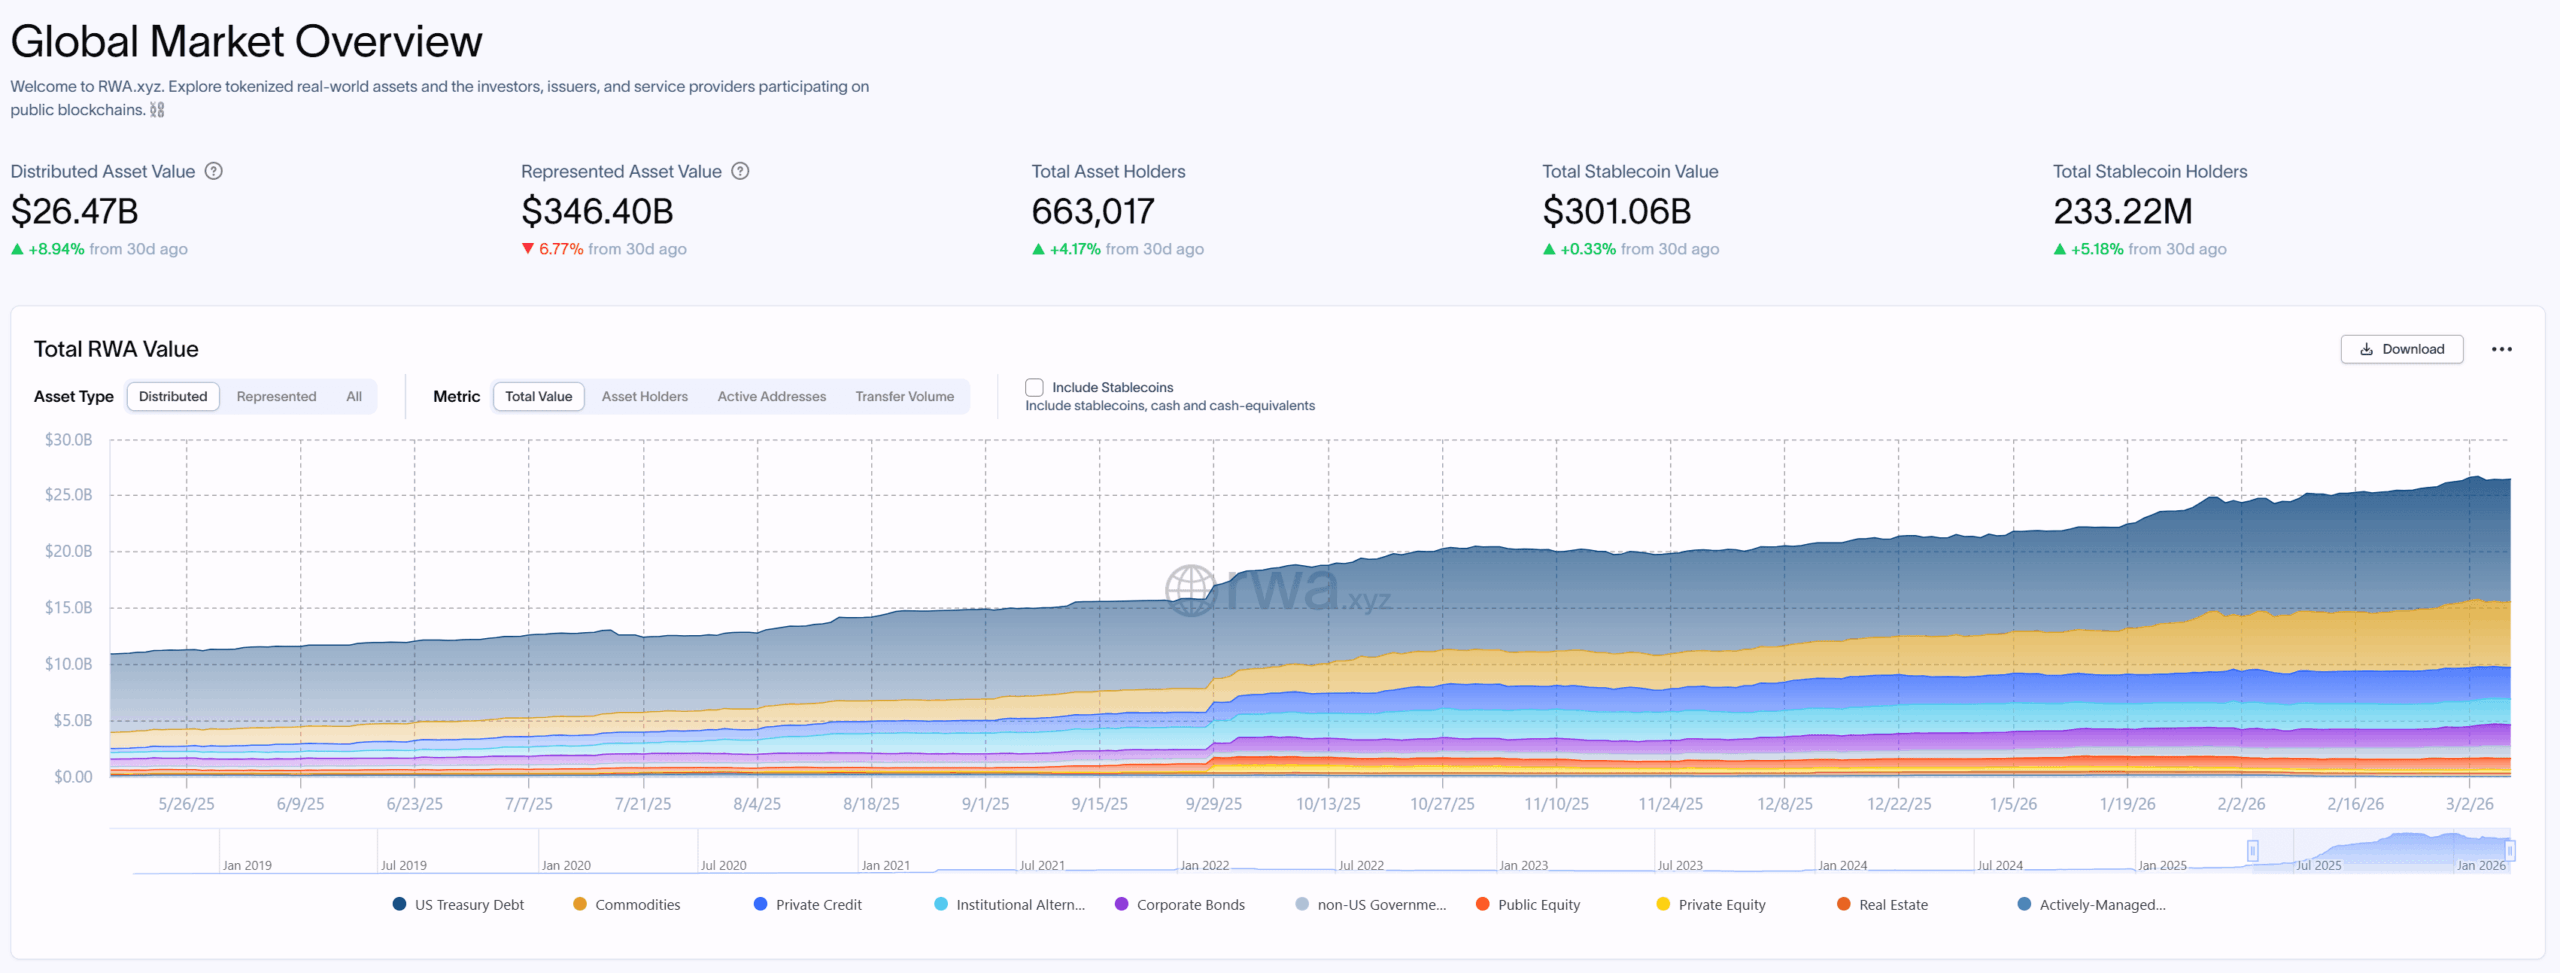Click Jan 2022 on the timeline navigator
2560x973 pixels.
pos(1204,865)
